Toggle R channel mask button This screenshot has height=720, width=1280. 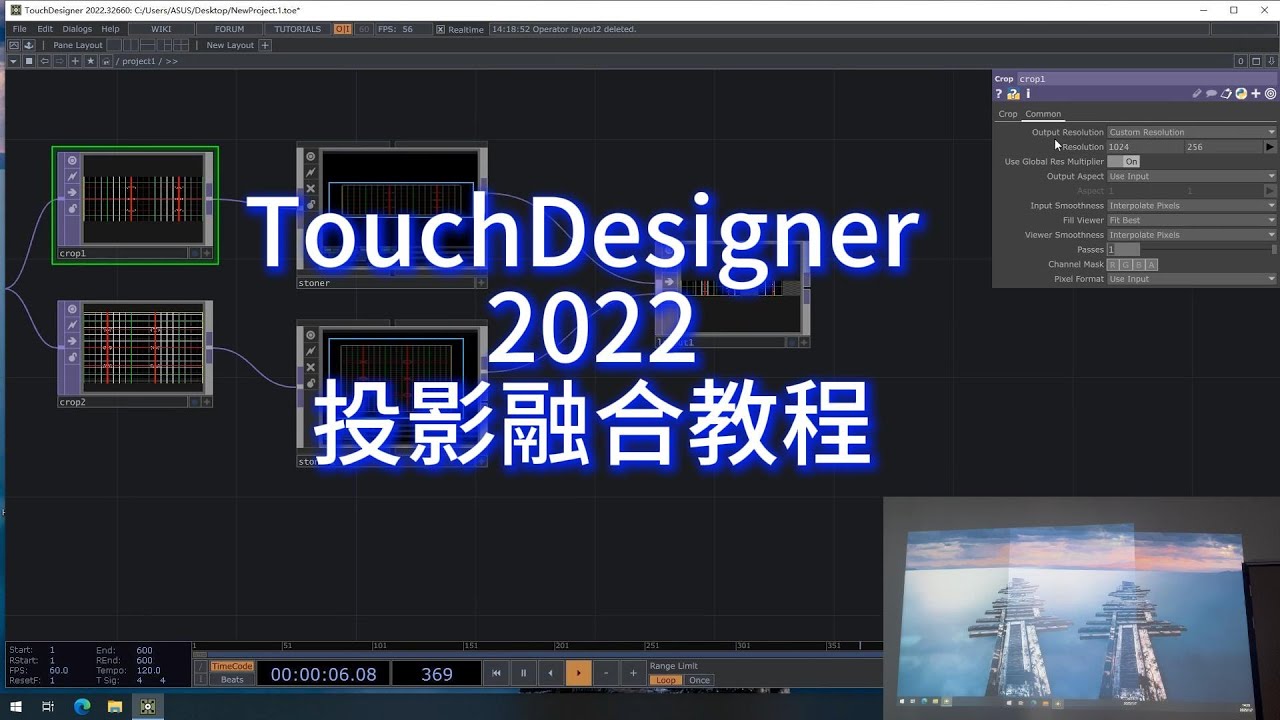tap(1113, 264)
